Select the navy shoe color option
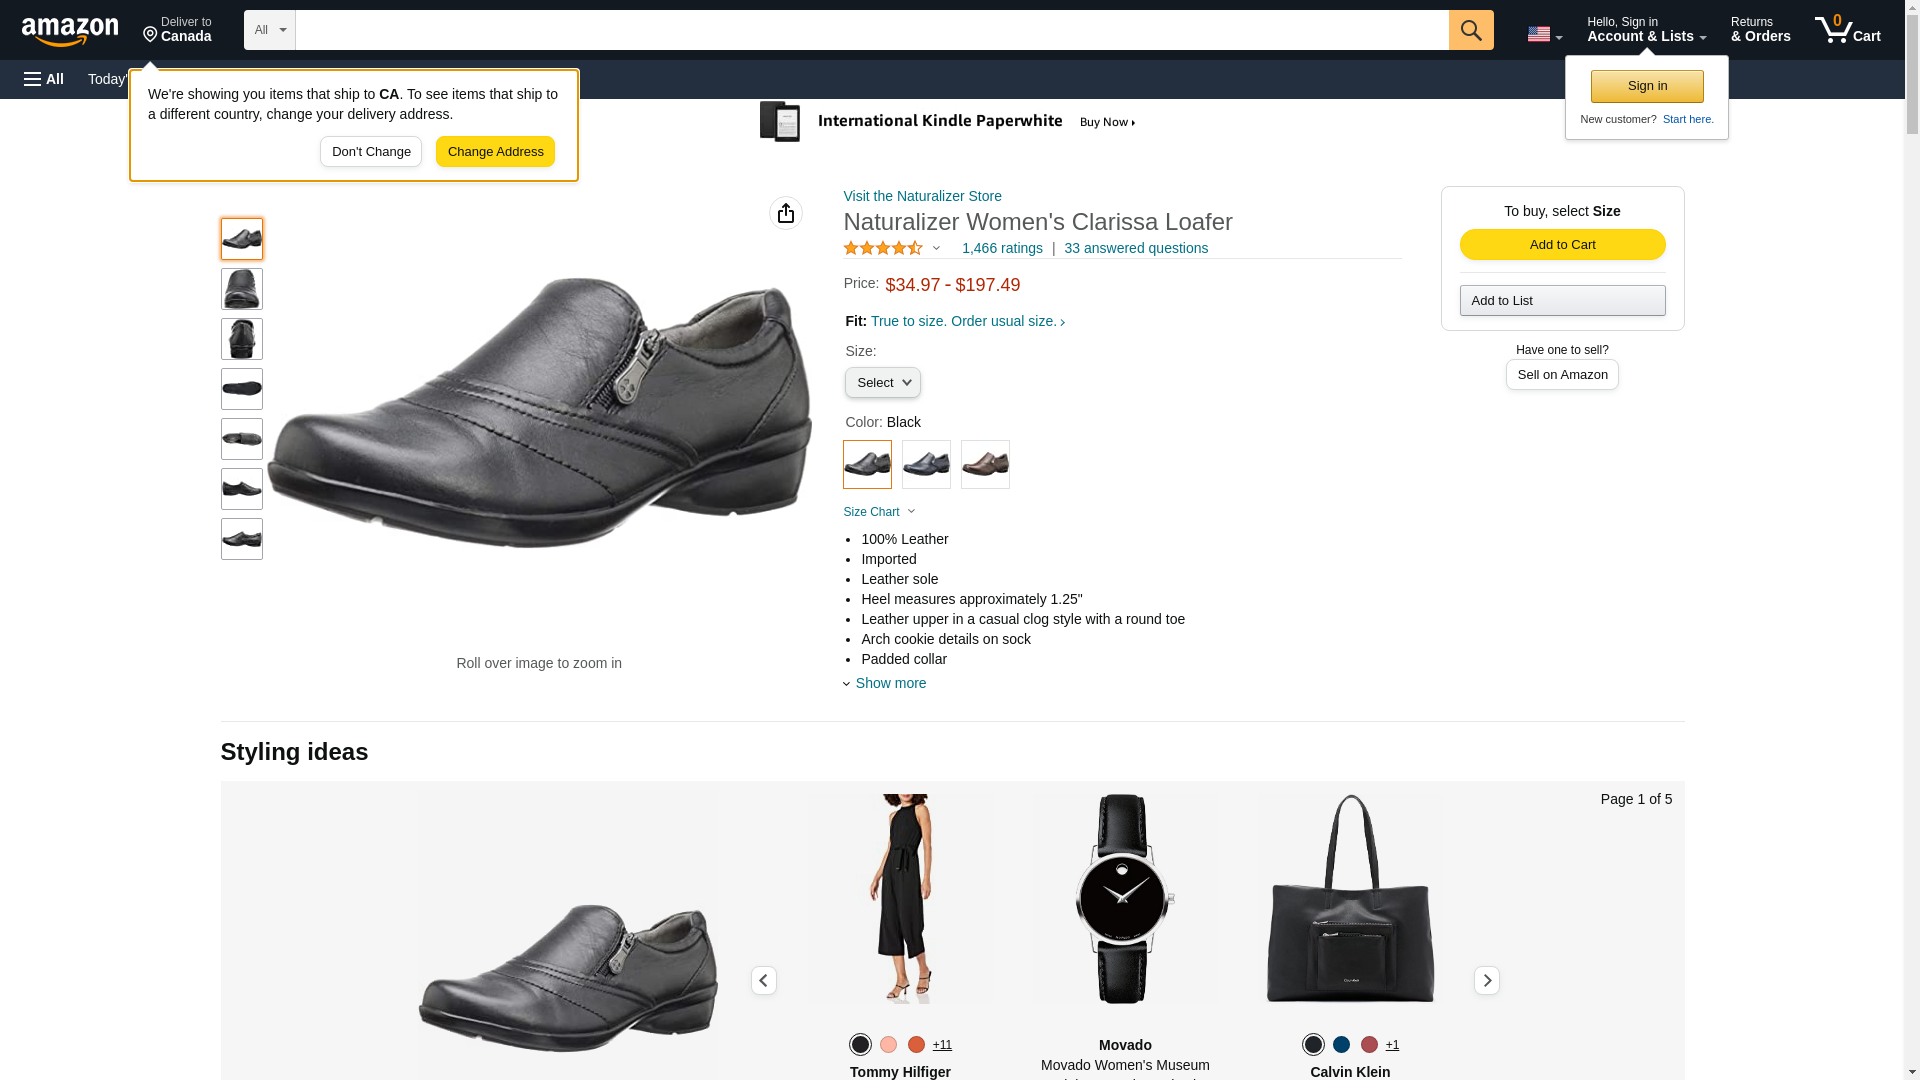 coord(925,465)
